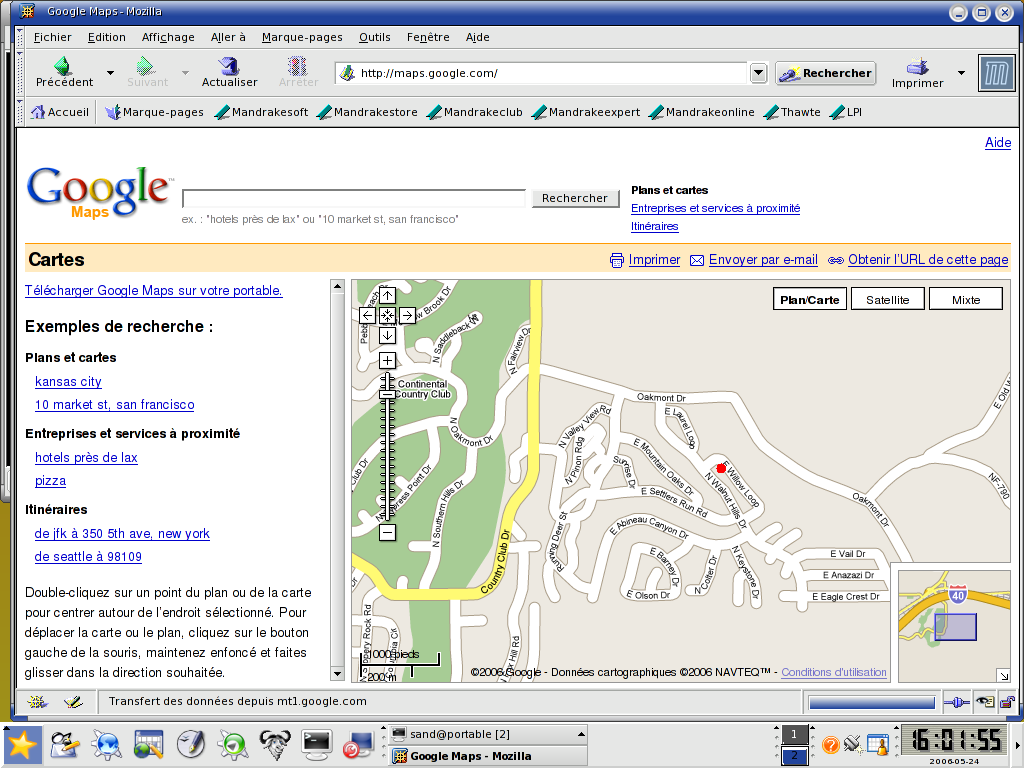Pan the map down with the arrow

point(387,336)
